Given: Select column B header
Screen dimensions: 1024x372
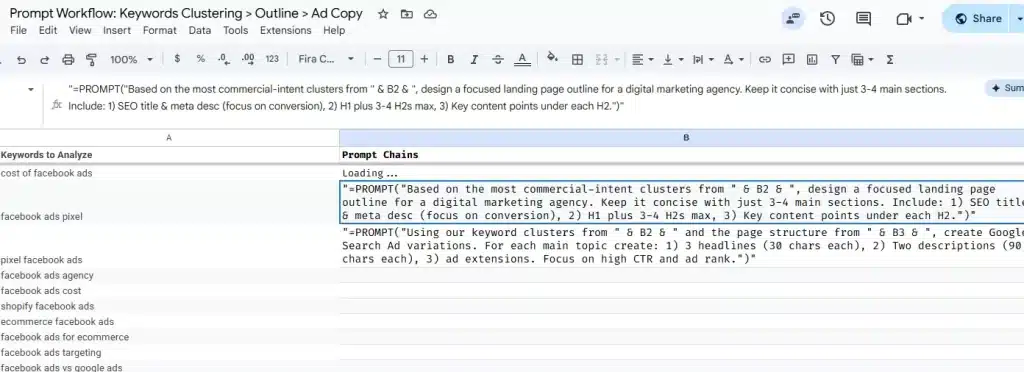Looking at the screenshot, I should point(682,138).
